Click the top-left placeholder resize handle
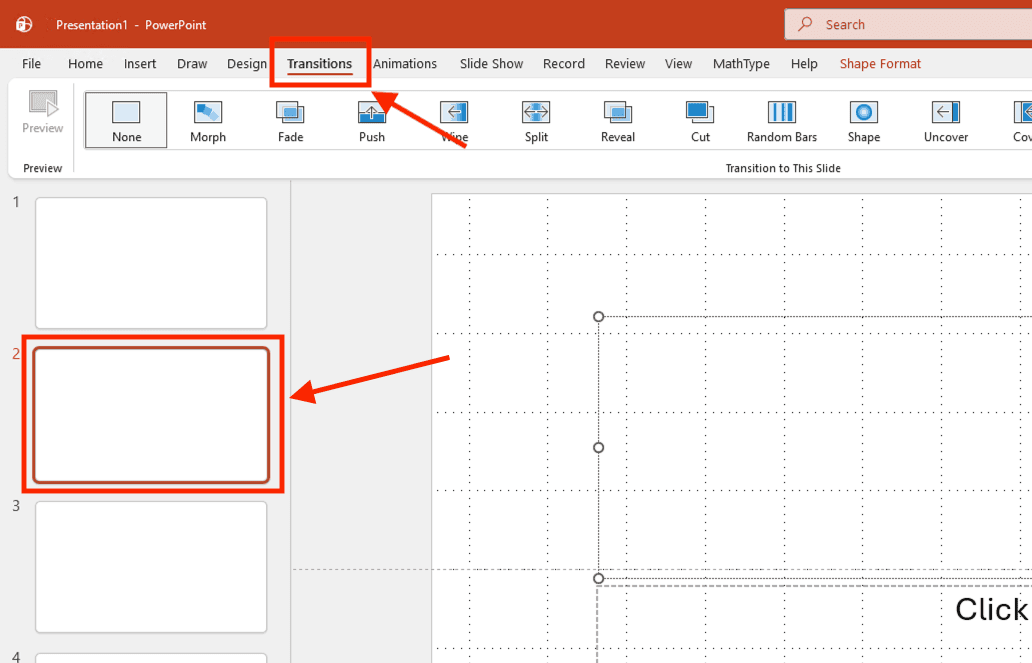This screenshot has height=663, width=1032. coord(598,317)
